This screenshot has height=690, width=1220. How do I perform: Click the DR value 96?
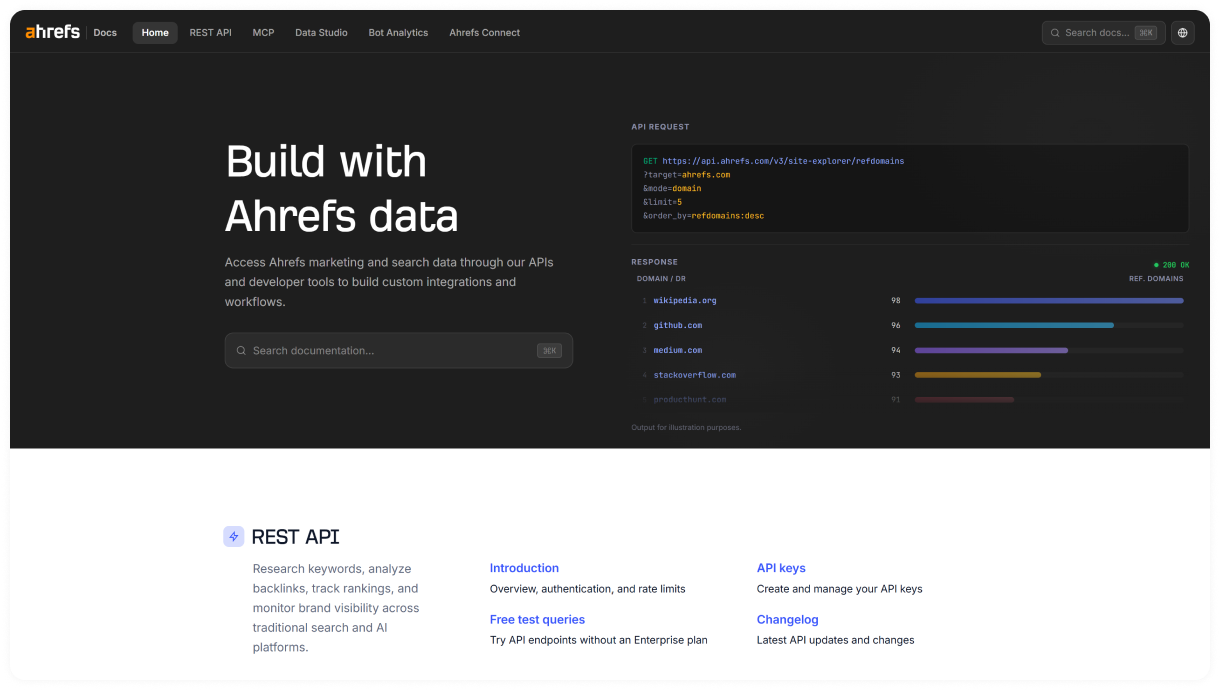(896, 325)
